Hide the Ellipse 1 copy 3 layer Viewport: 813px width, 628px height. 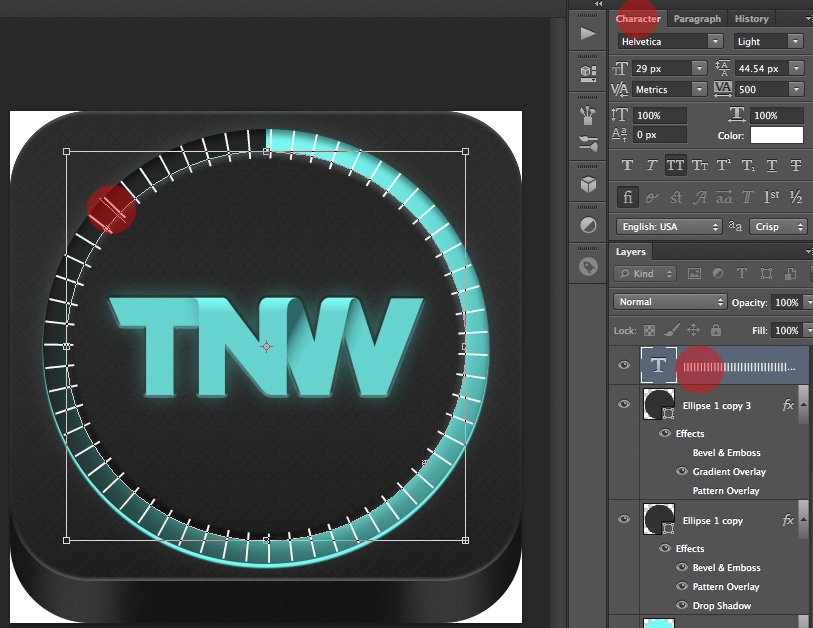[x=624, y=404]
